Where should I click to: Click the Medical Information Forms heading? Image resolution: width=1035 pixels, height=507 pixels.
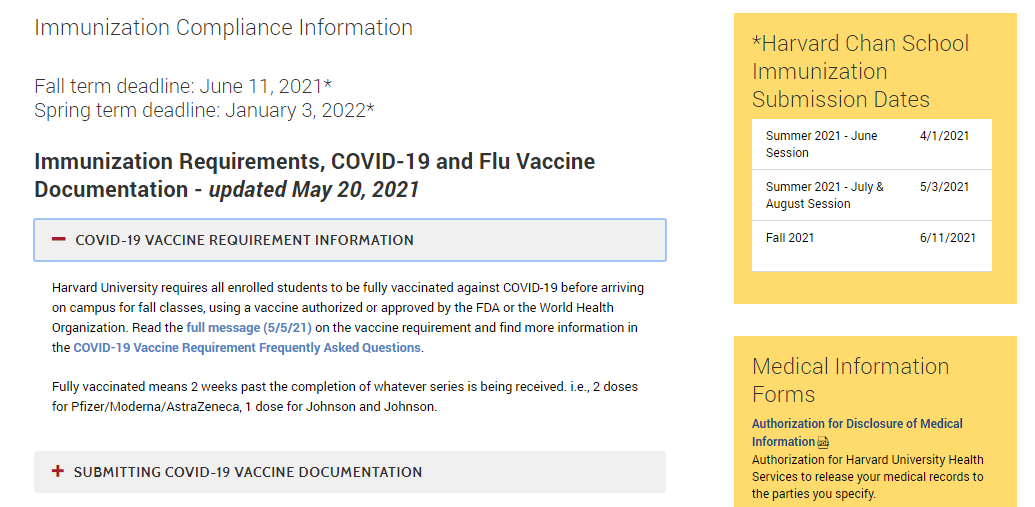tap(850, 380)
